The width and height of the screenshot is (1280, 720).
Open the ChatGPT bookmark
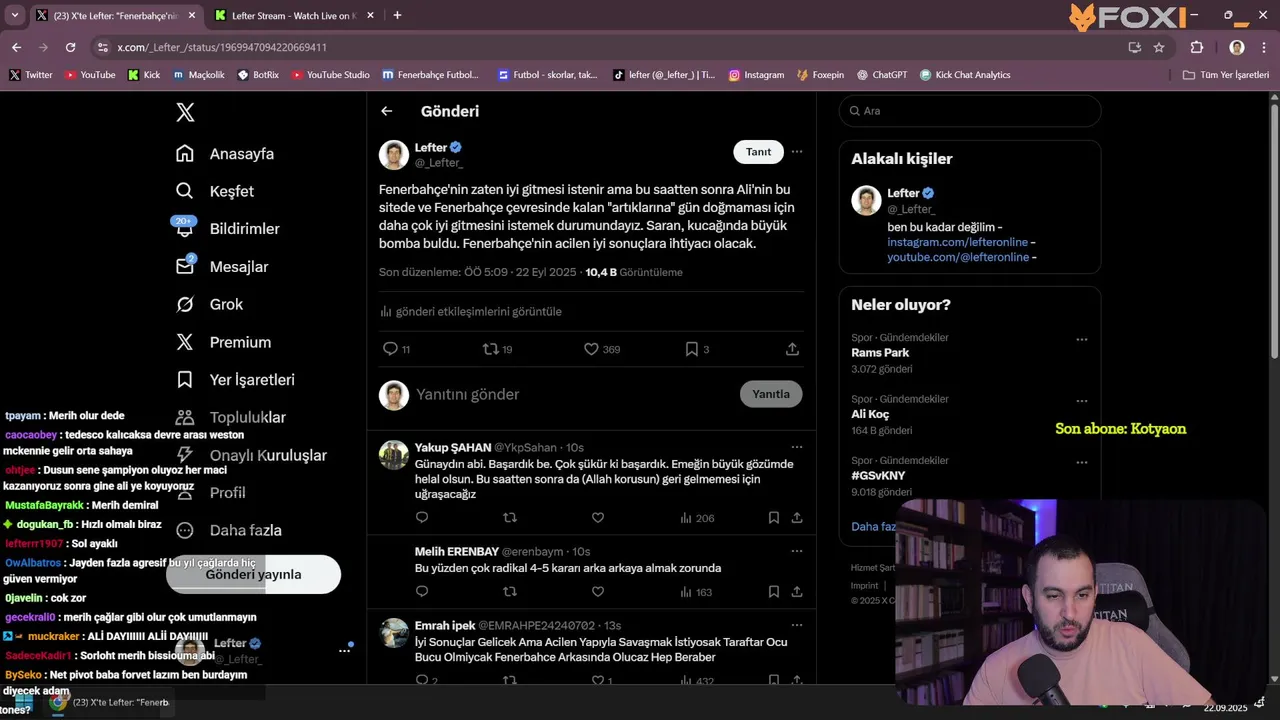point(880,75)
